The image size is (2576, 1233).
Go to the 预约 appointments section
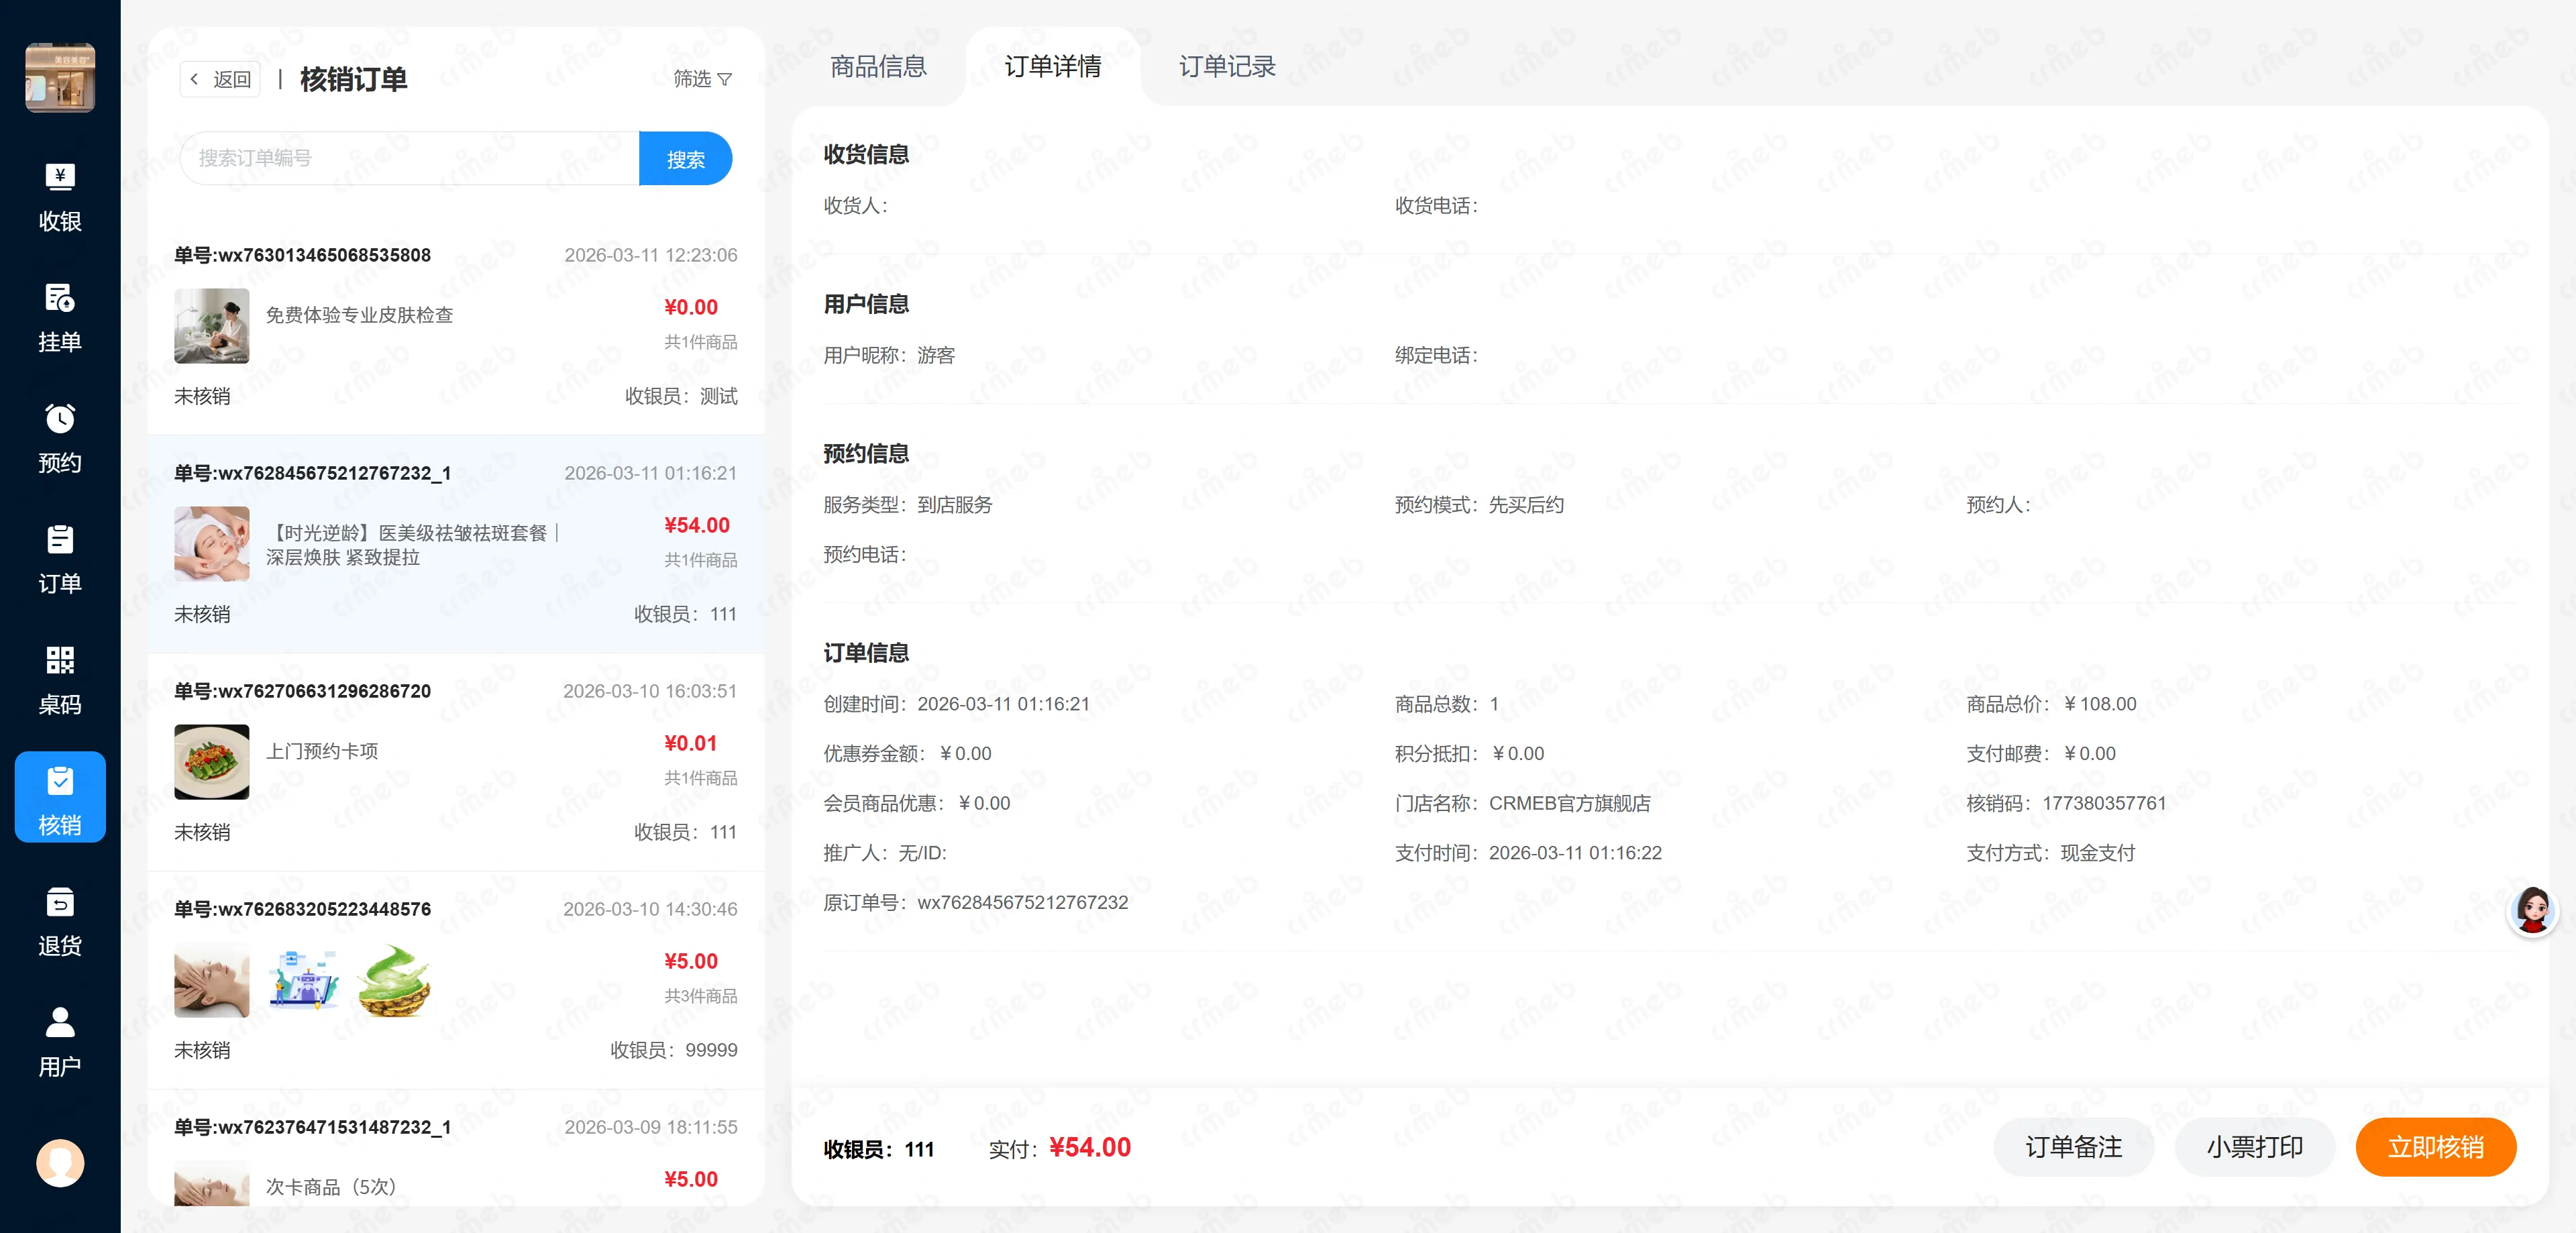(60, 439)
